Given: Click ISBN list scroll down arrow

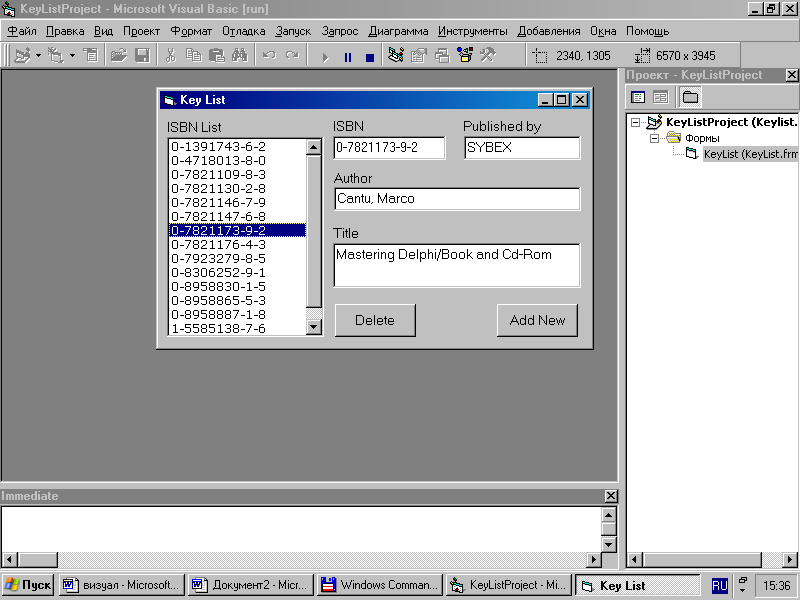Looking at the screenshot, I should (313, 327).
